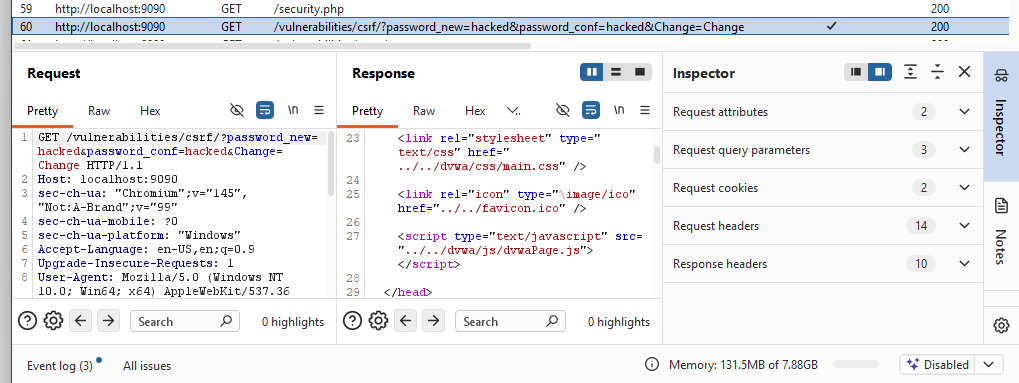
Task: Go to previous search match in Request
Action: pyautogui.click(x=81, y=321)
